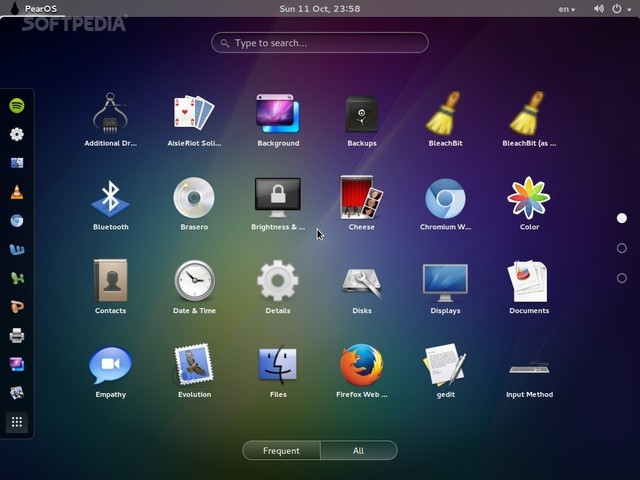Open the Color settings
640x480 pixels.
click(x=529, y=203)
